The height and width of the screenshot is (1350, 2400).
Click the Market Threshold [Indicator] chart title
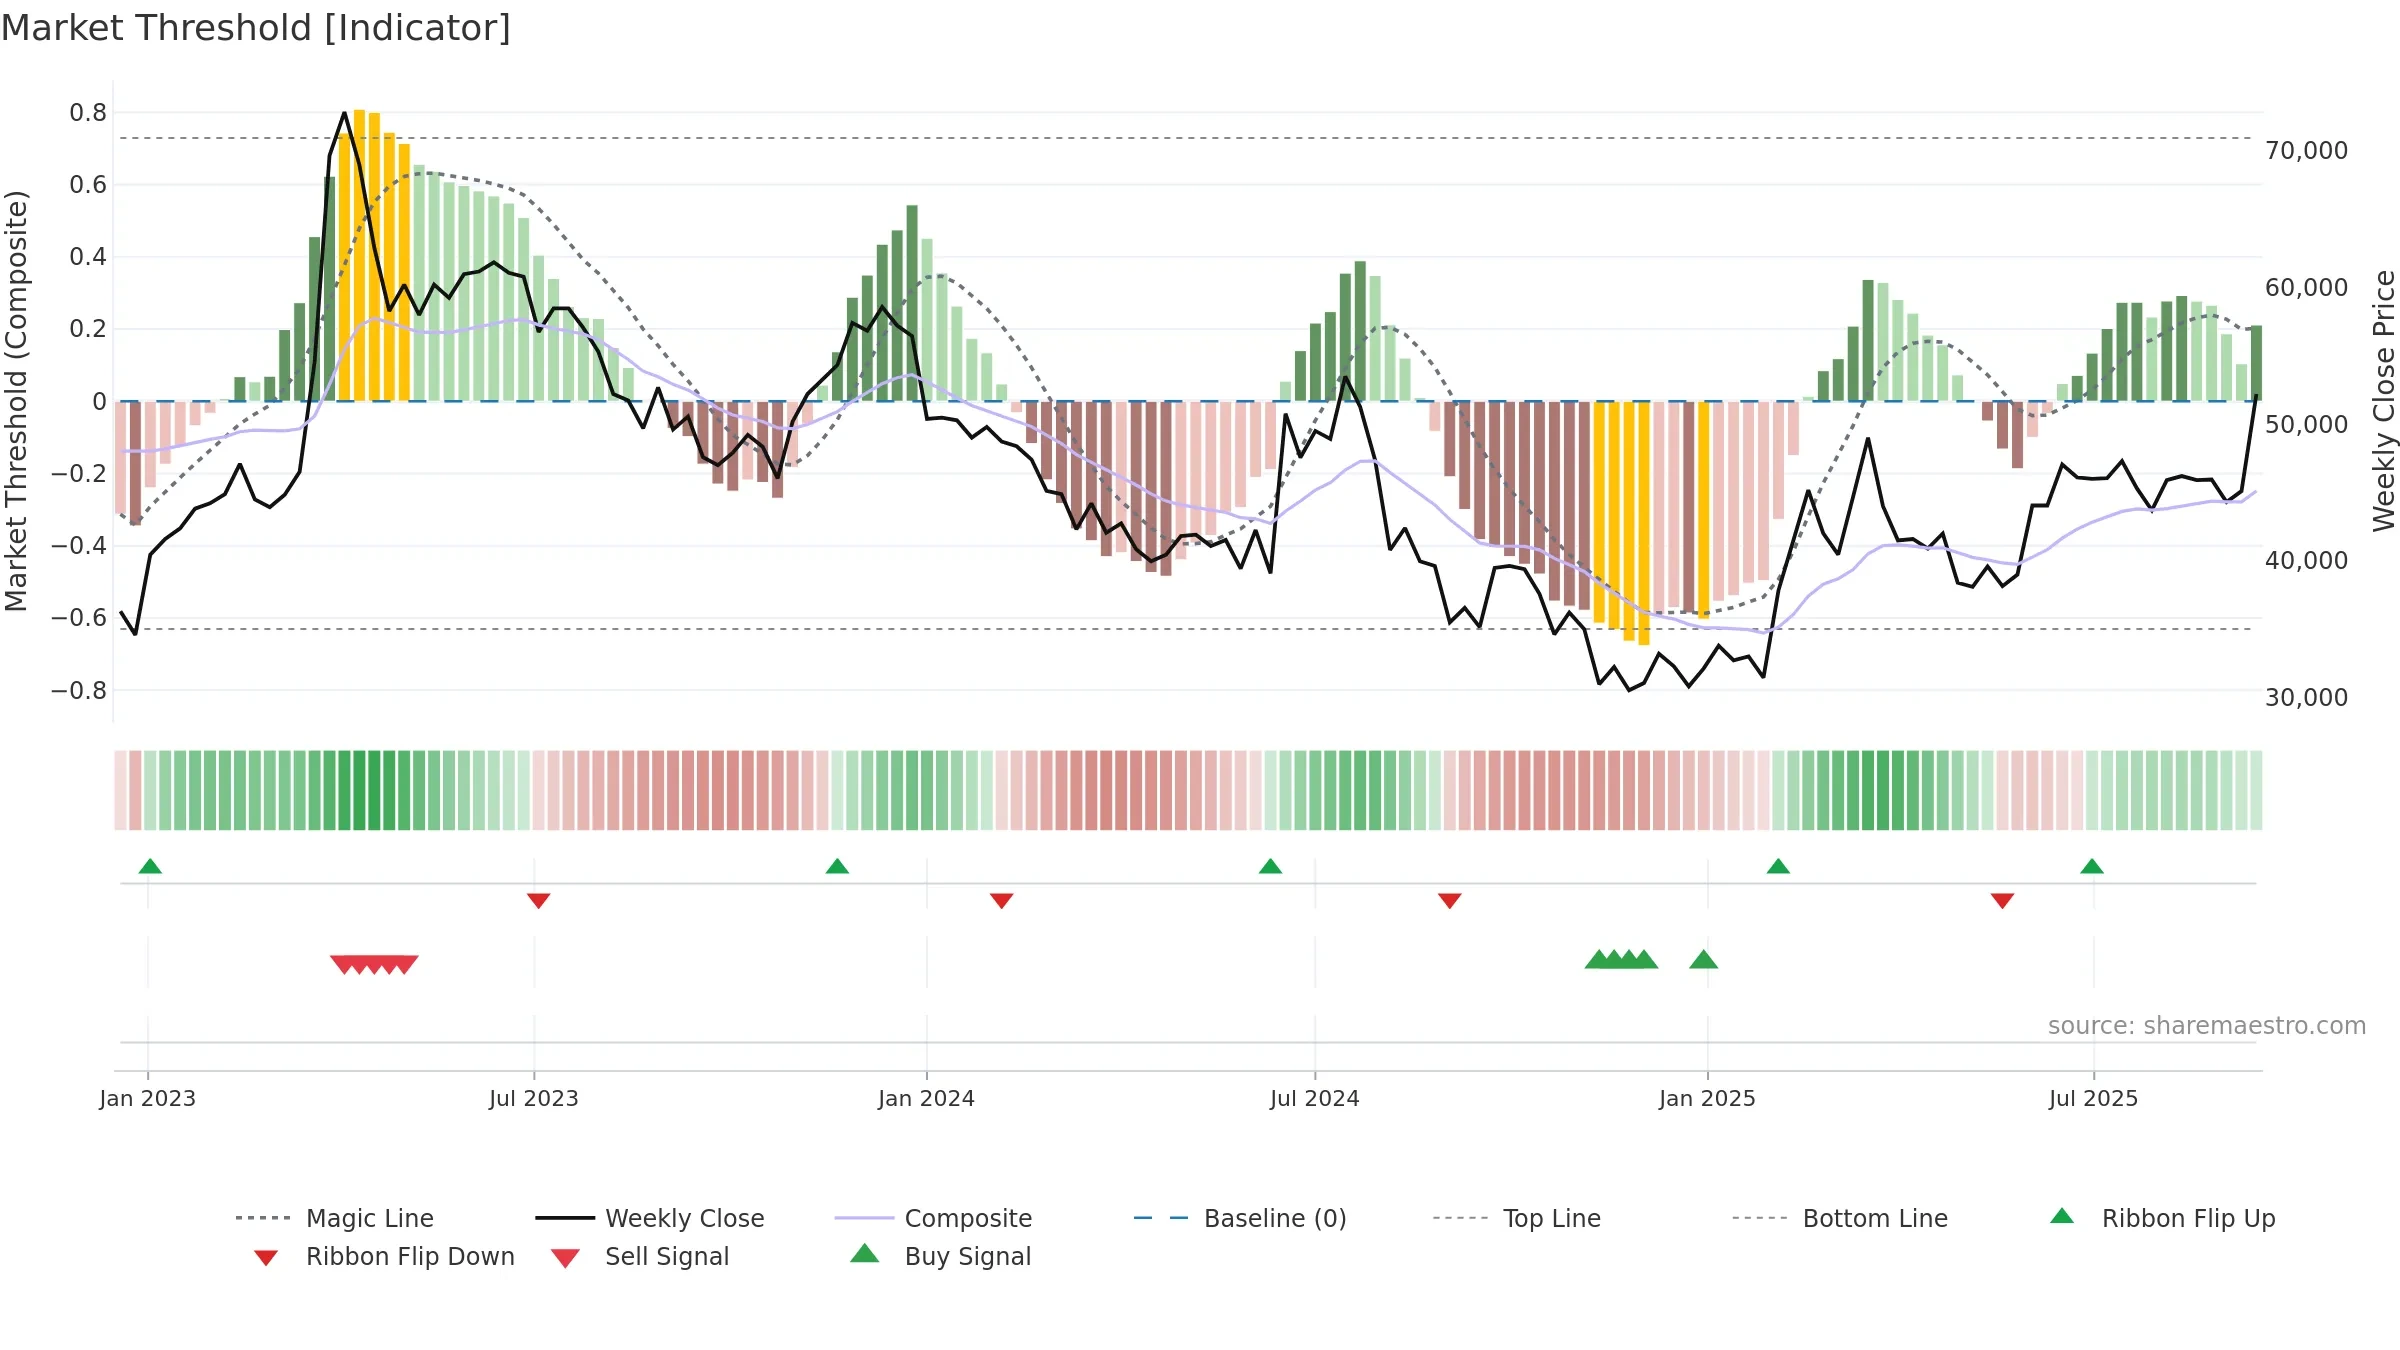click(x=256, y=28)
